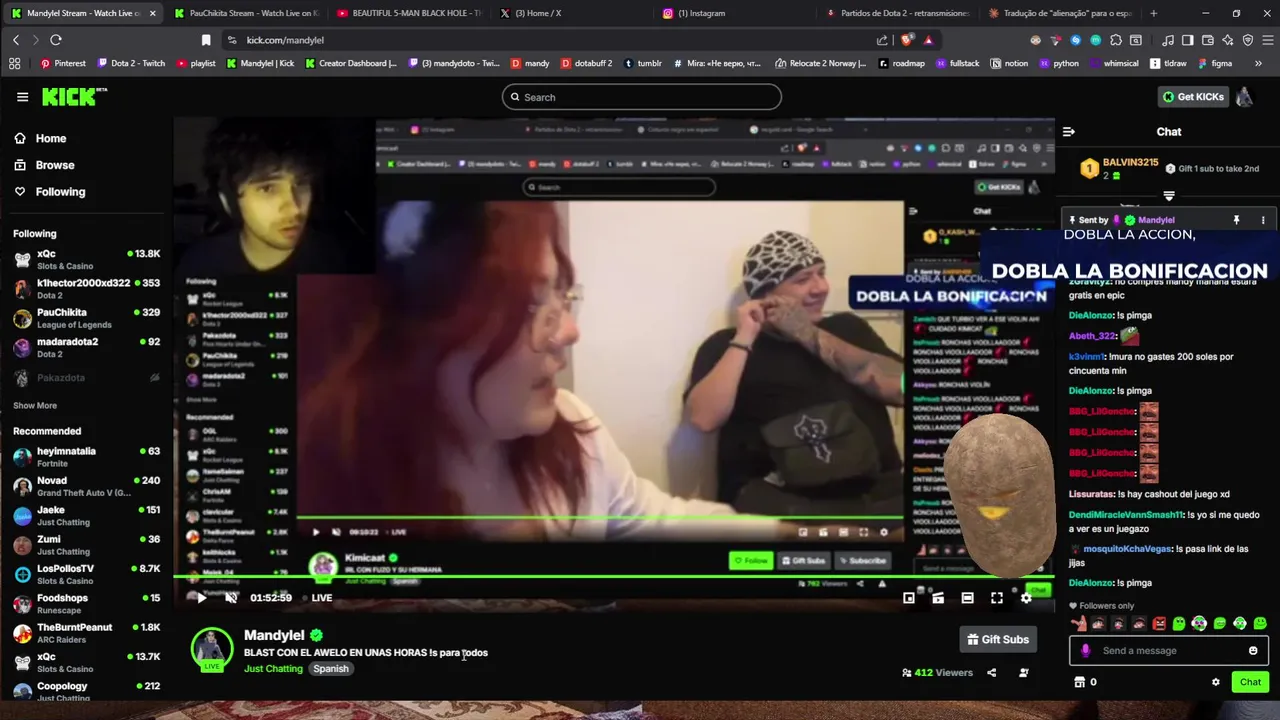Image resolution: width=1280 pixels, height=720 pixels.
Task: Go to Home in the sidebar
Action: pos(40,139)
